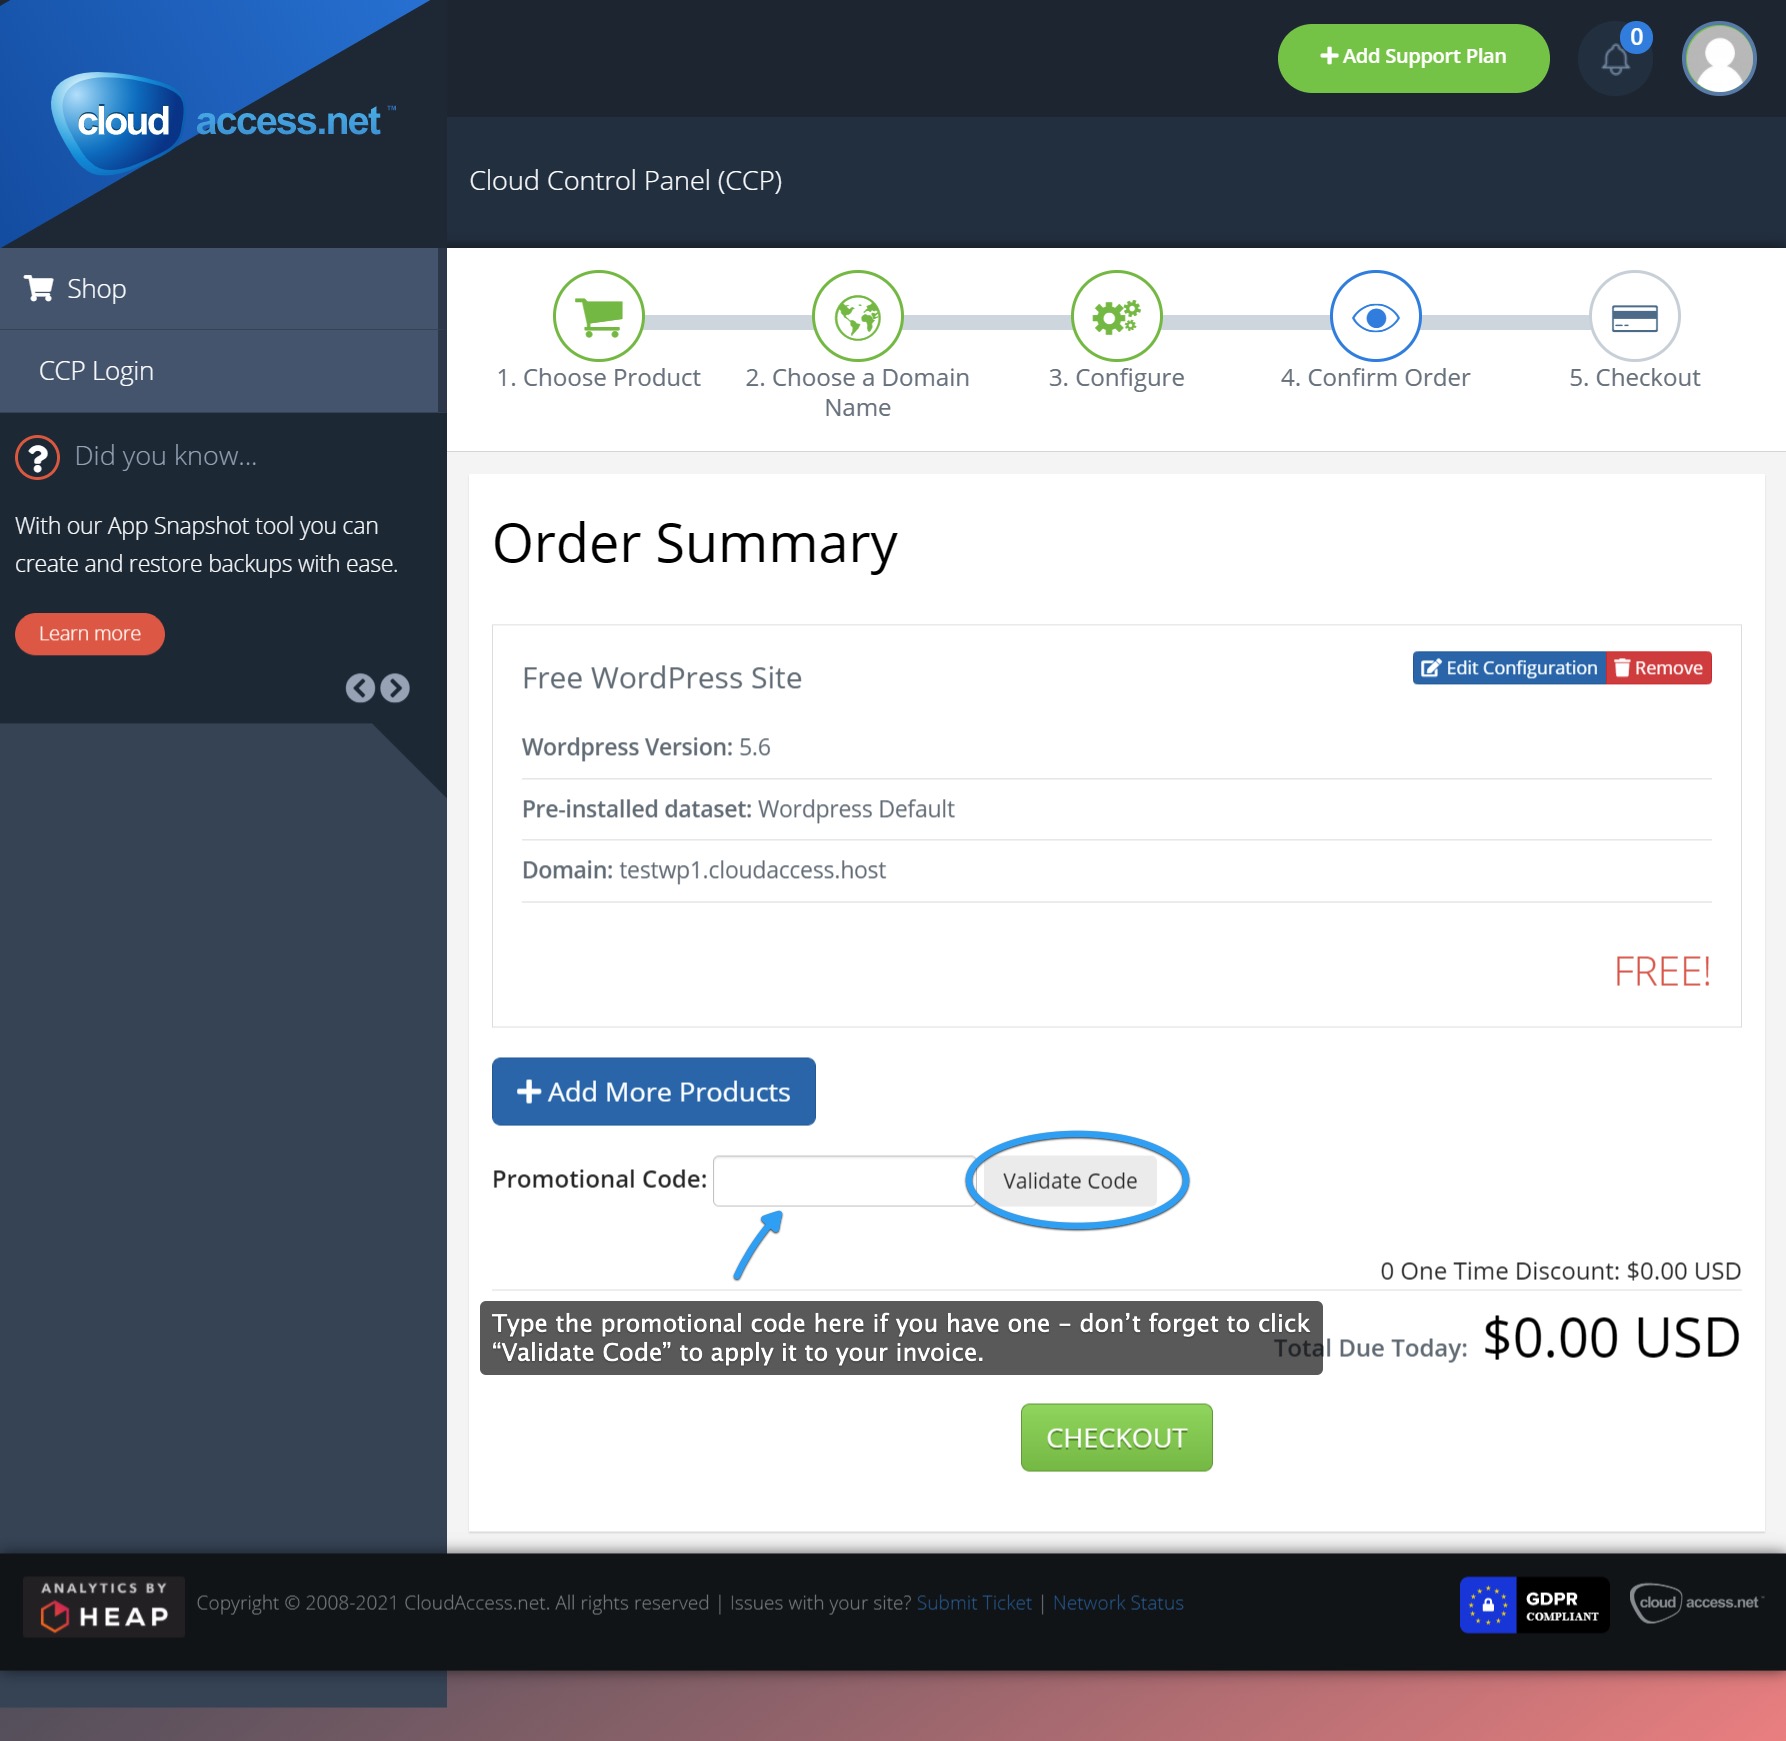Click the 'Free WordPress Site' product title
This screenshot has width=1786, height=1741.
662,678
